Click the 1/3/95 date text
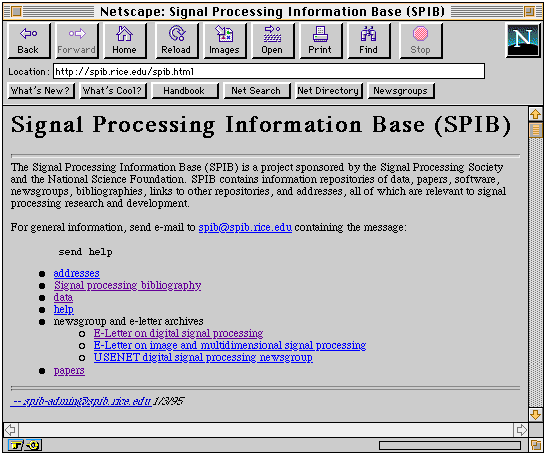 [x=169, y=401]
